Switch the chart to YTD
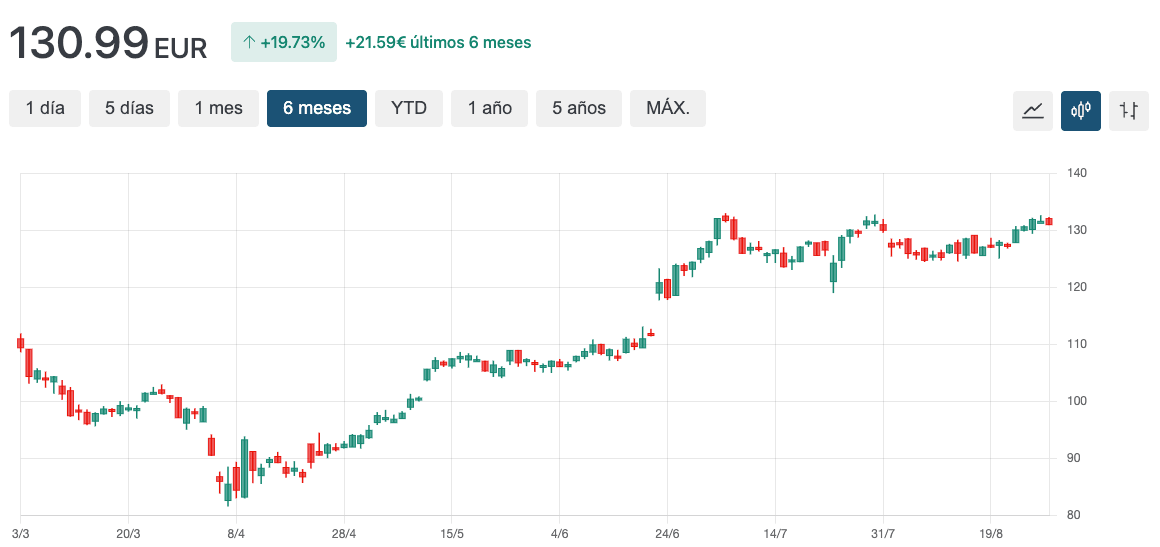The width and height of the screenshot is (1160, 547). point(409,109)
